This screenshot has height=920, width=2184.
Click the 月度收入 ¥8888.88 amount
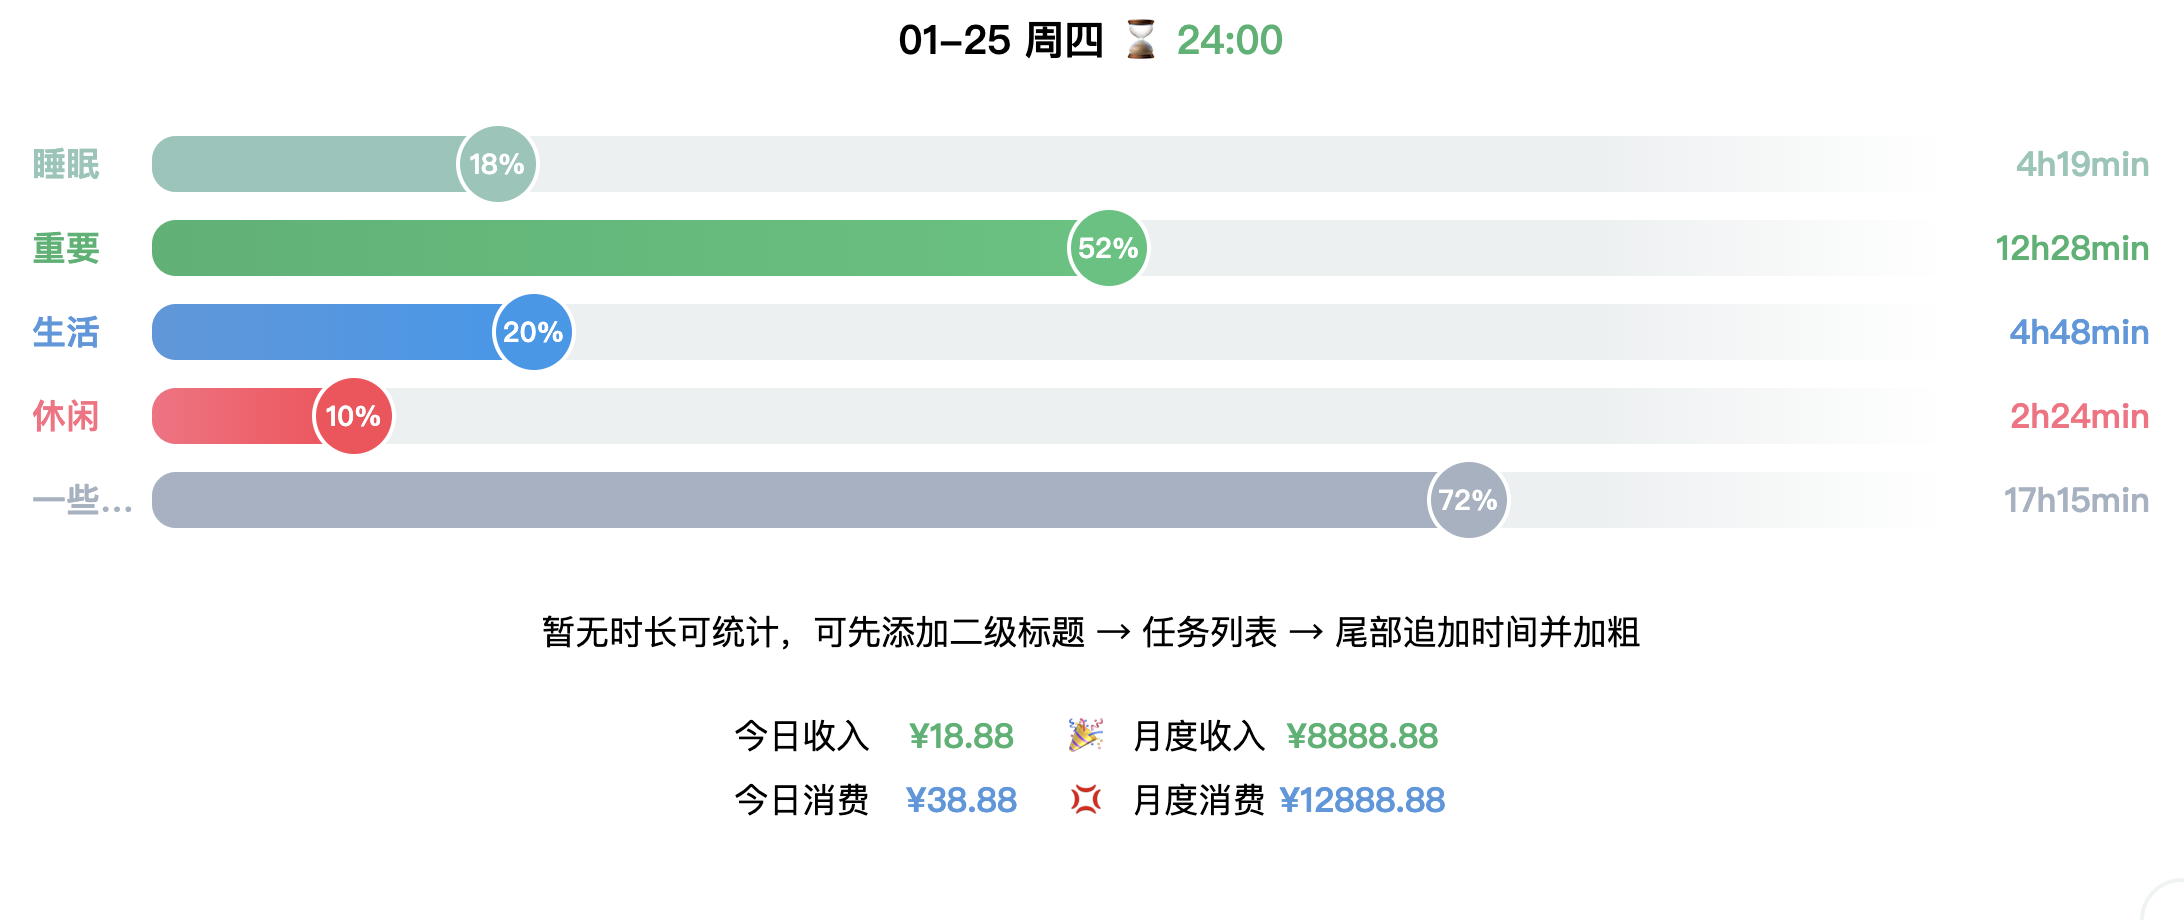[x=1362, y=736]
